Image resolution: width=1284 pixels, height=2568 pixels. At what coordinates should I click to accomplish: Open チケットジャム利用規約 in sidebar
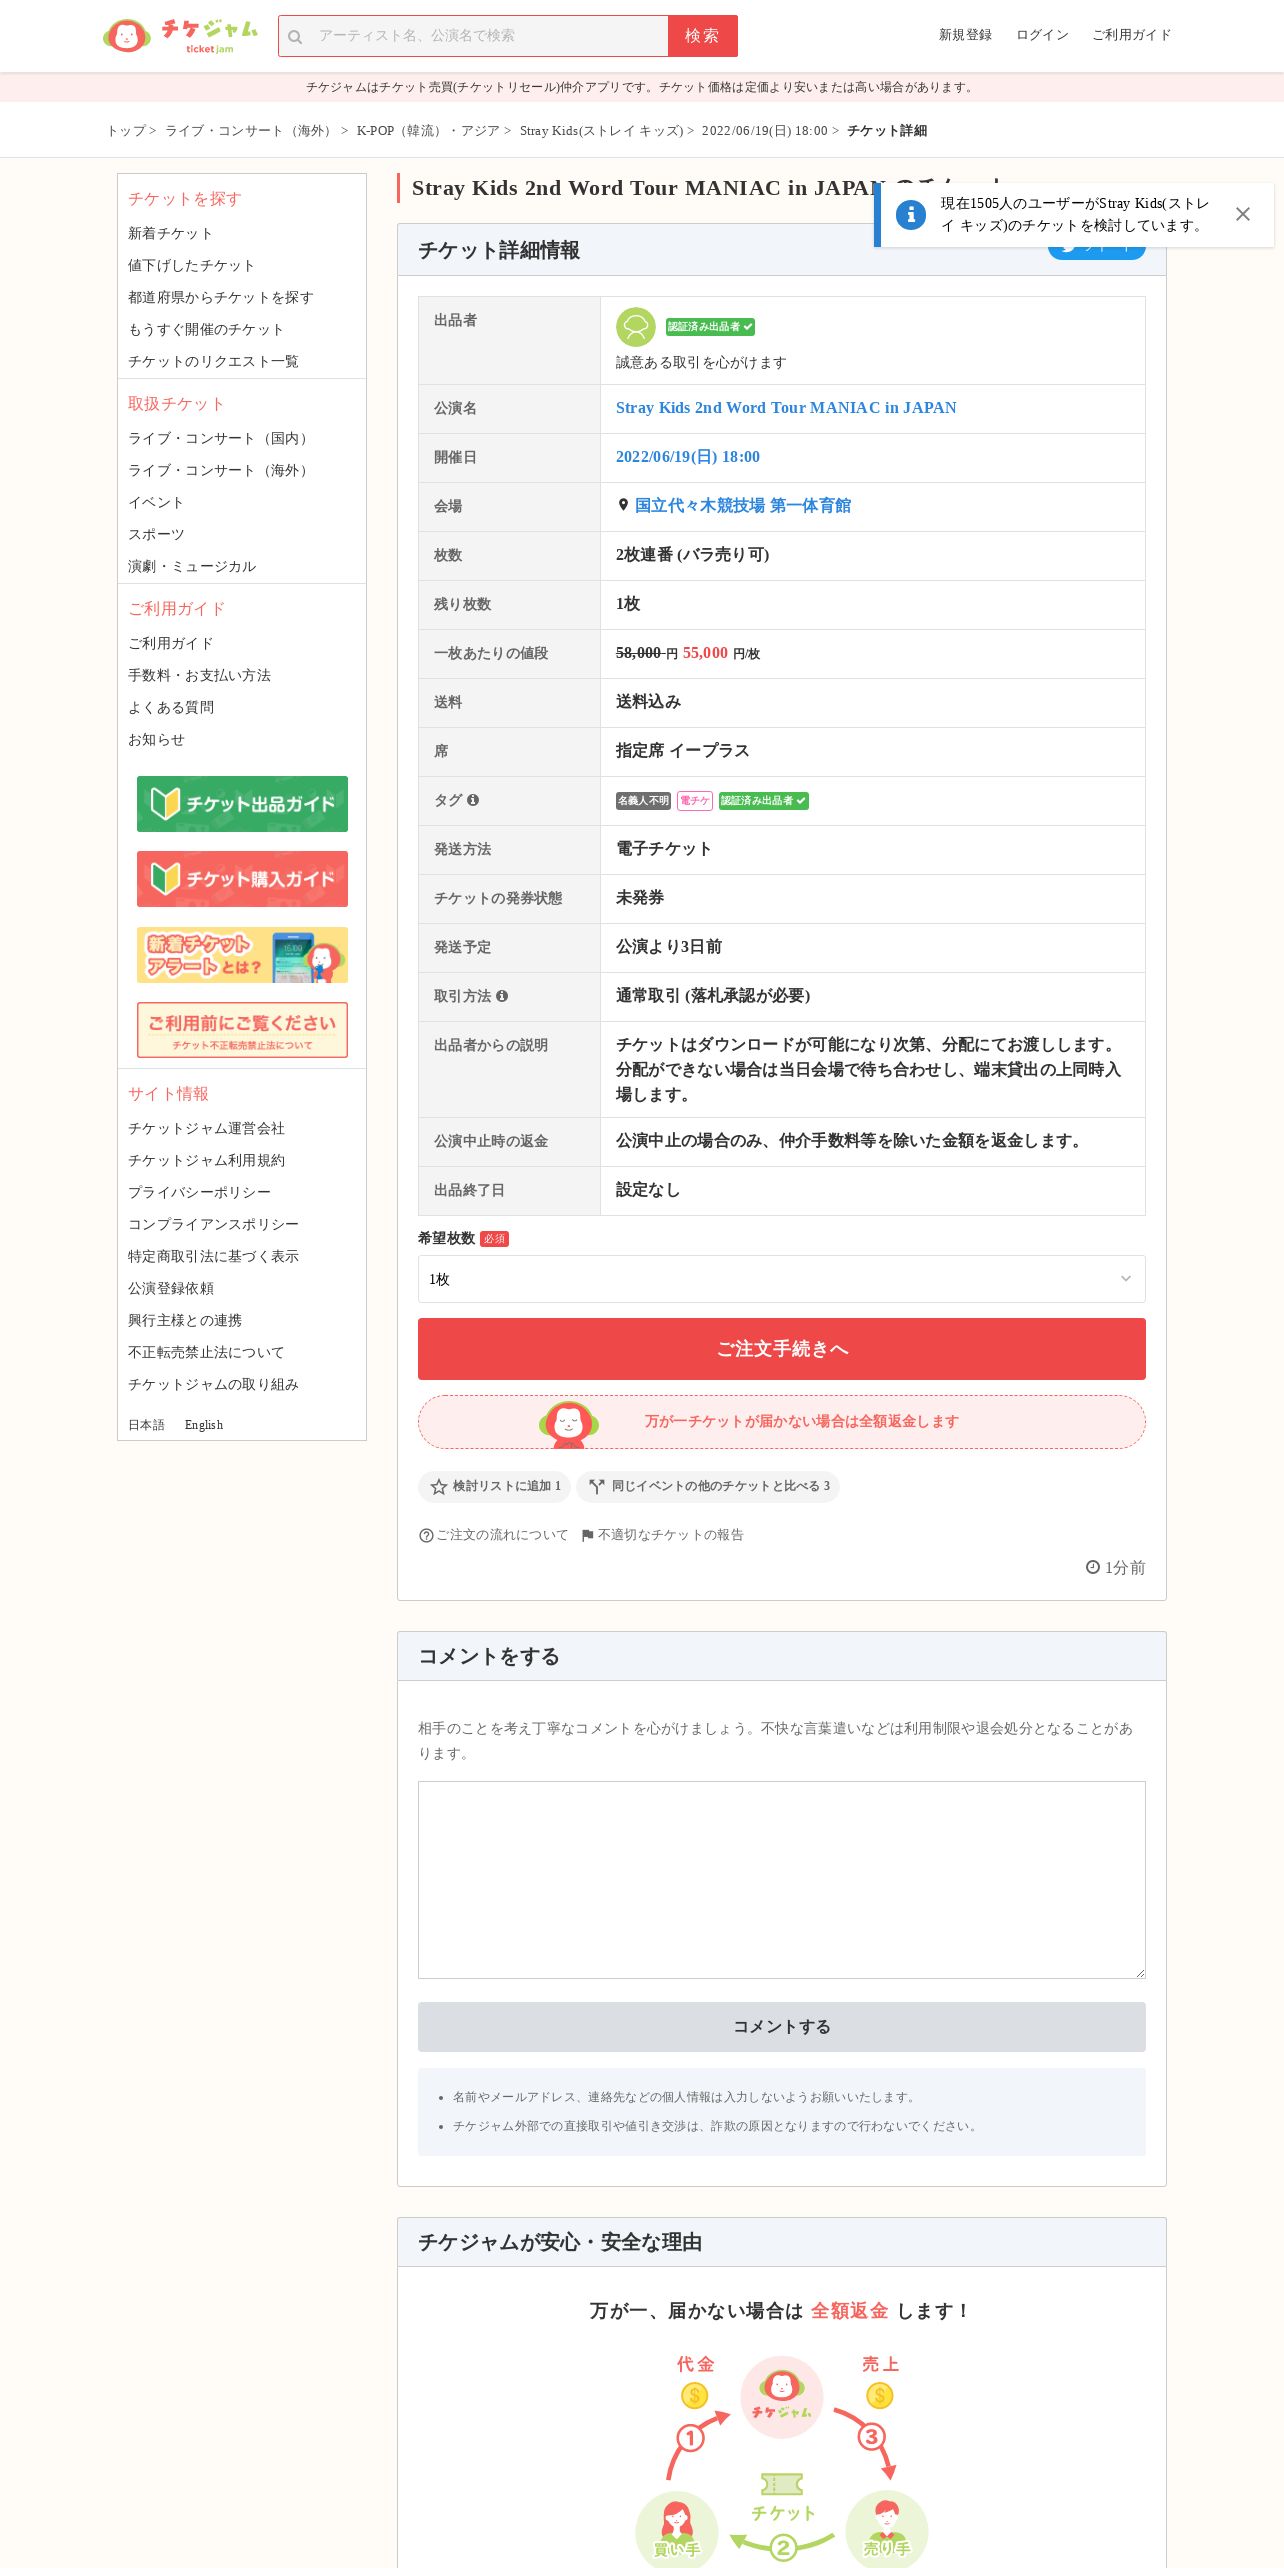coord(206,1161)
